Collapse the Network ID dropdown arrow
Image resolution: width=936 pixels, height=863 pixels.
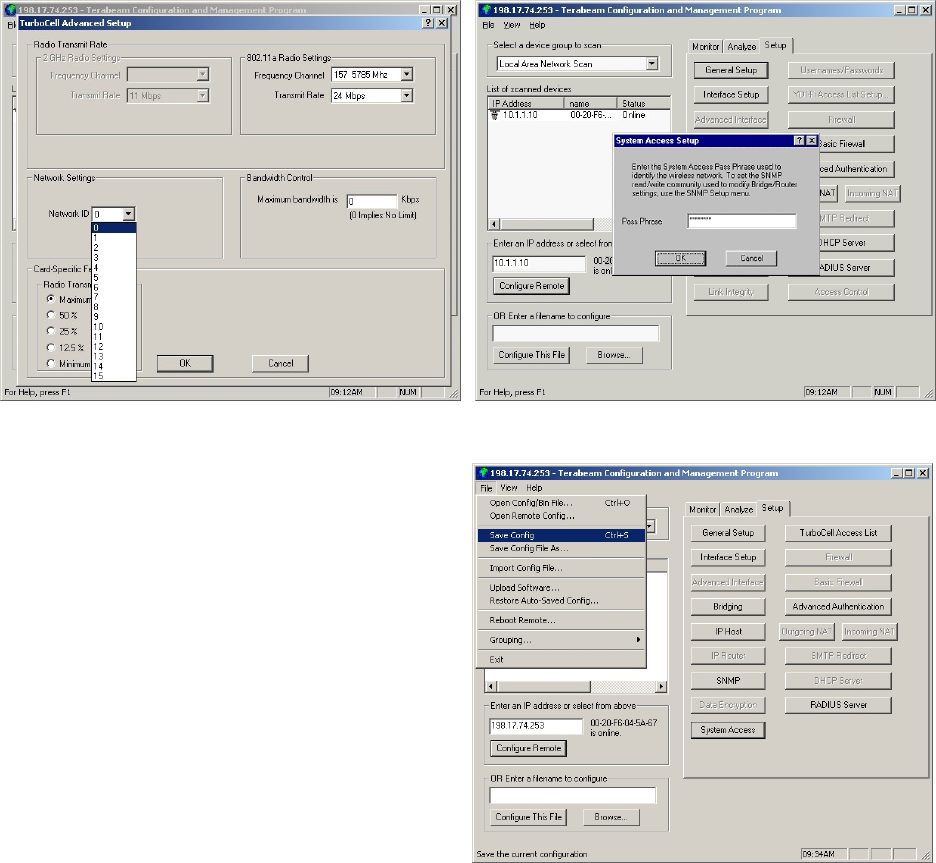click(x=128, y=214)
